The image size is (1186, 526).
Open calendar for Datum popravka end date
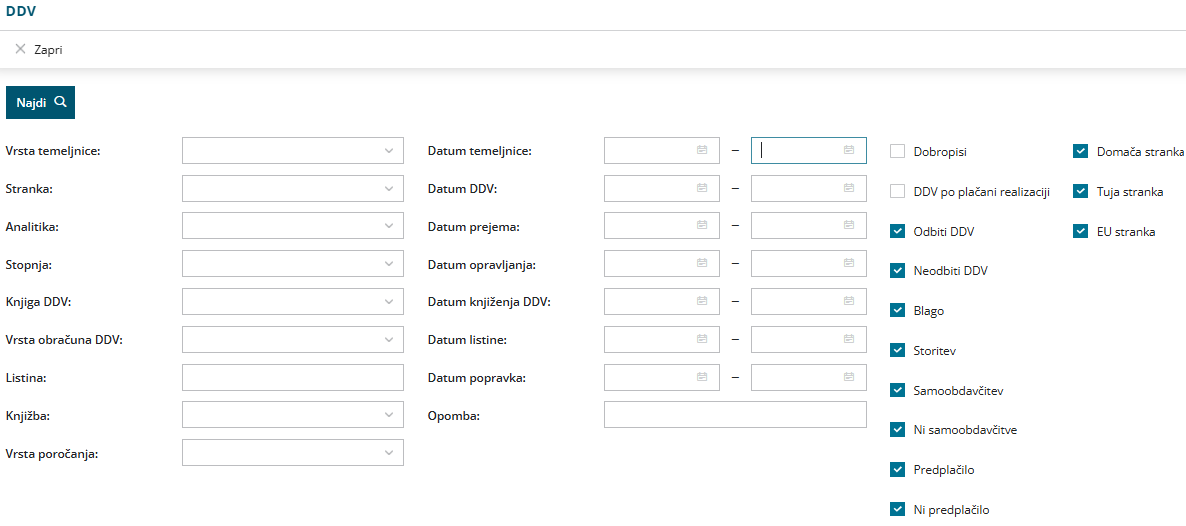(x=849, y=377)
